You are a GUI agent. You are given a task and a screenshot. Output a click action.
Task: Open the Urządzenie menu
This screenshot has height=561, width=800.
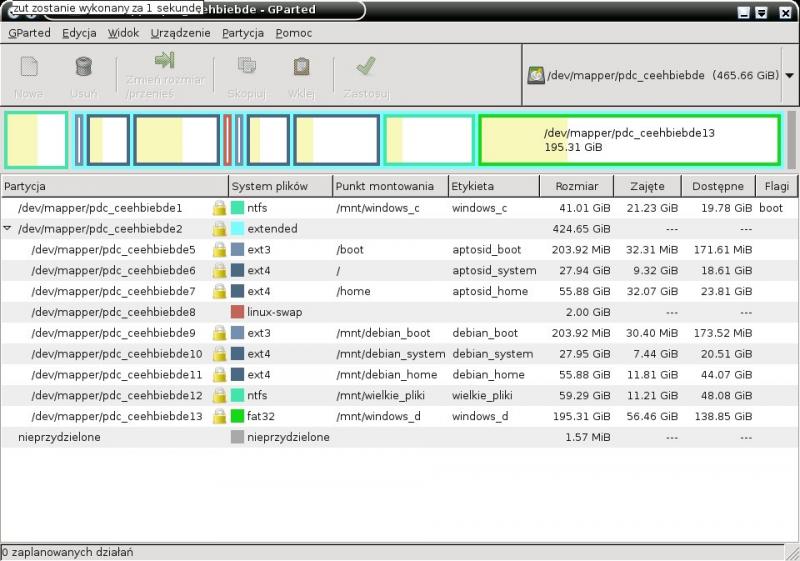pyautogui.click(x=180, y=33)
